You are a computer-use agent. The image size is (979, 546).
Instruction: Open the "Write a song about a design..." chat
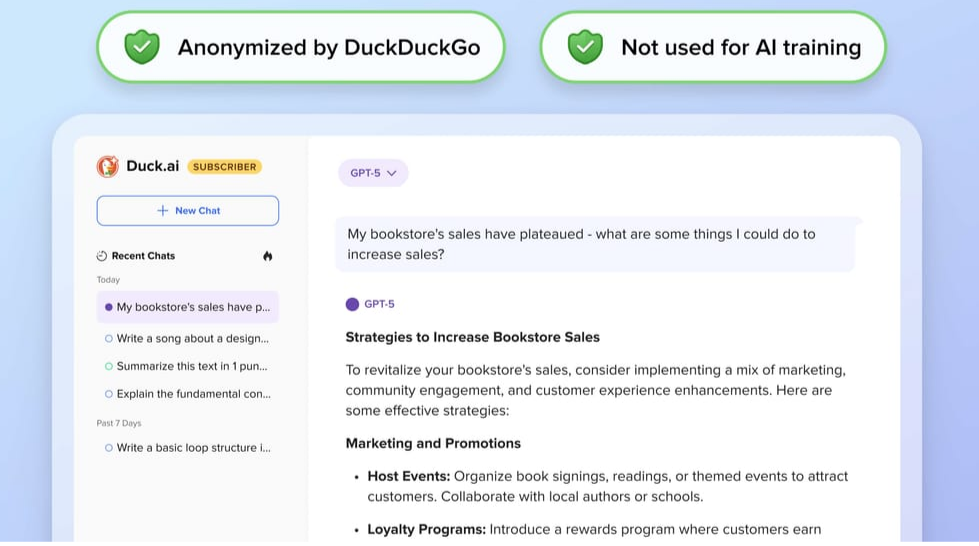point(187,338)
